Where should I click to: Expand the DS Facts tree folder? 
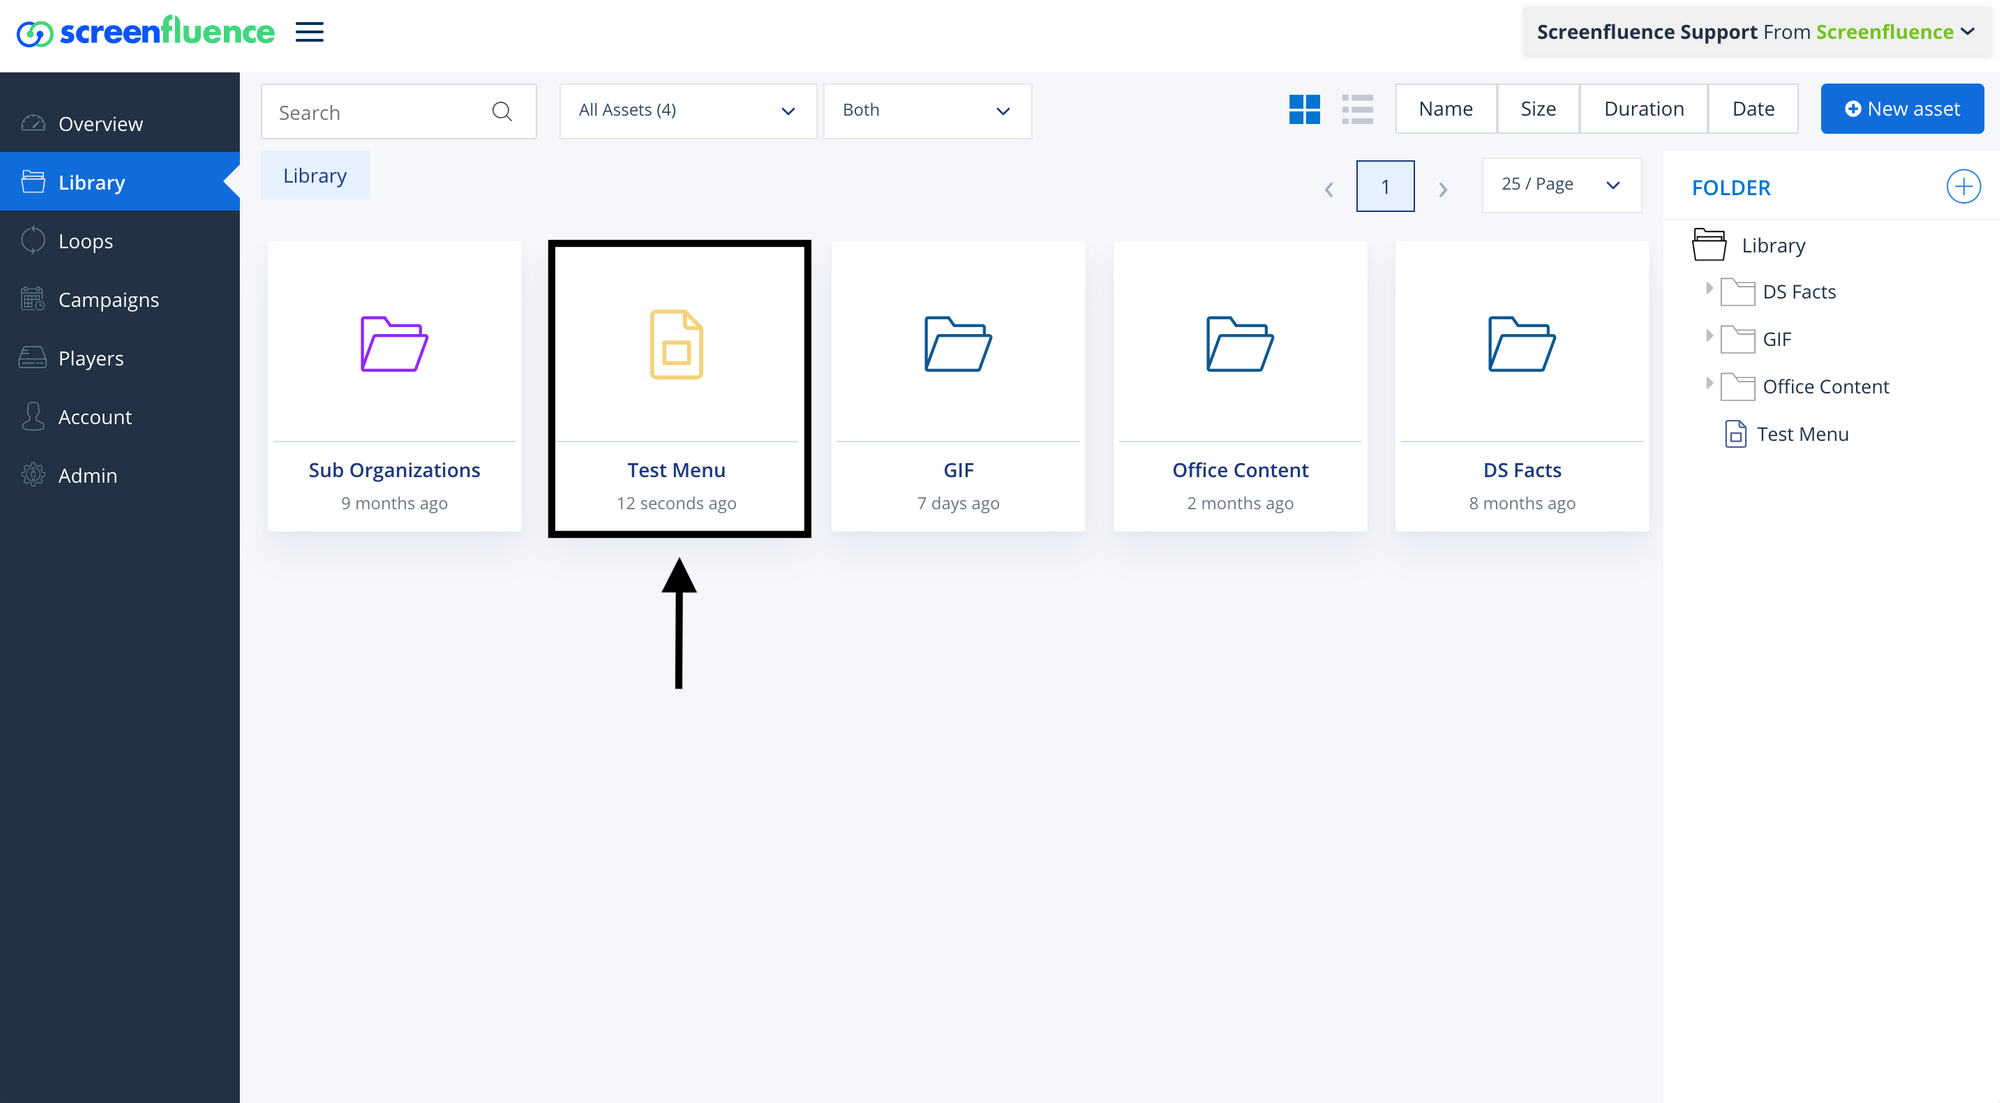[1709, 289]
